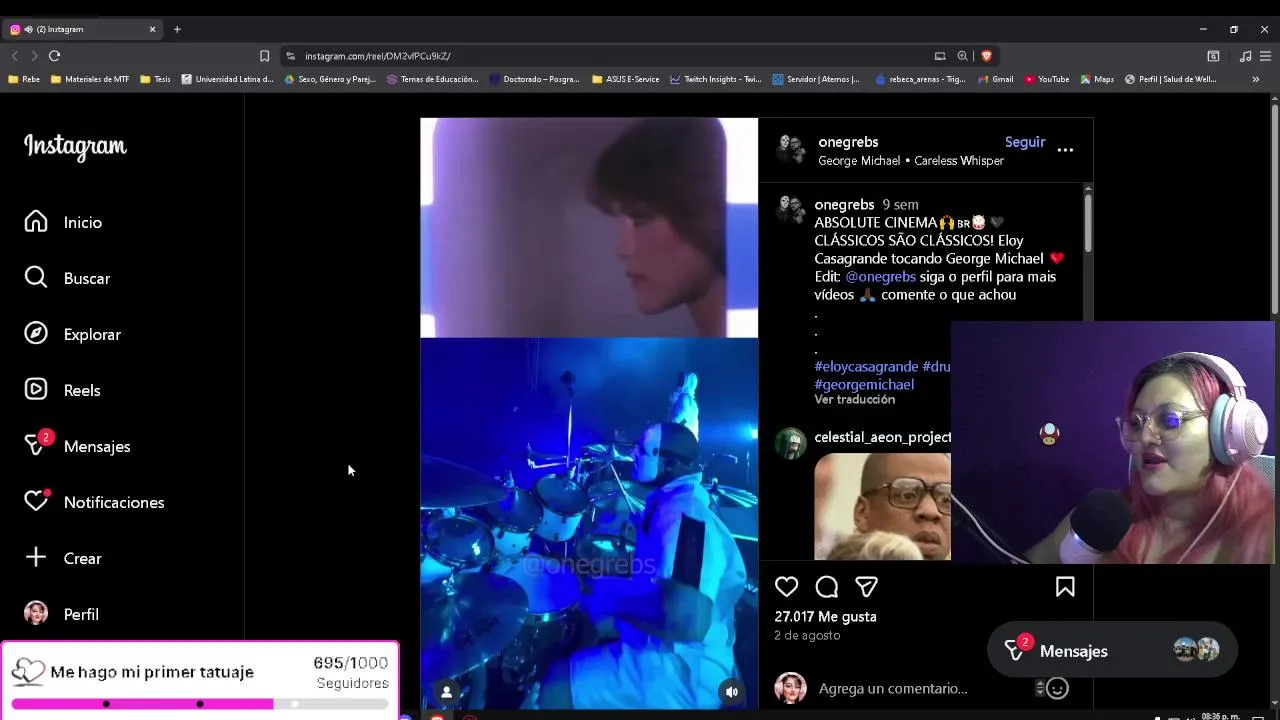The height and width of the screenshot is (720, 1280).
Task: Open Universidad Latina bookmark
Action: [228, 79]
